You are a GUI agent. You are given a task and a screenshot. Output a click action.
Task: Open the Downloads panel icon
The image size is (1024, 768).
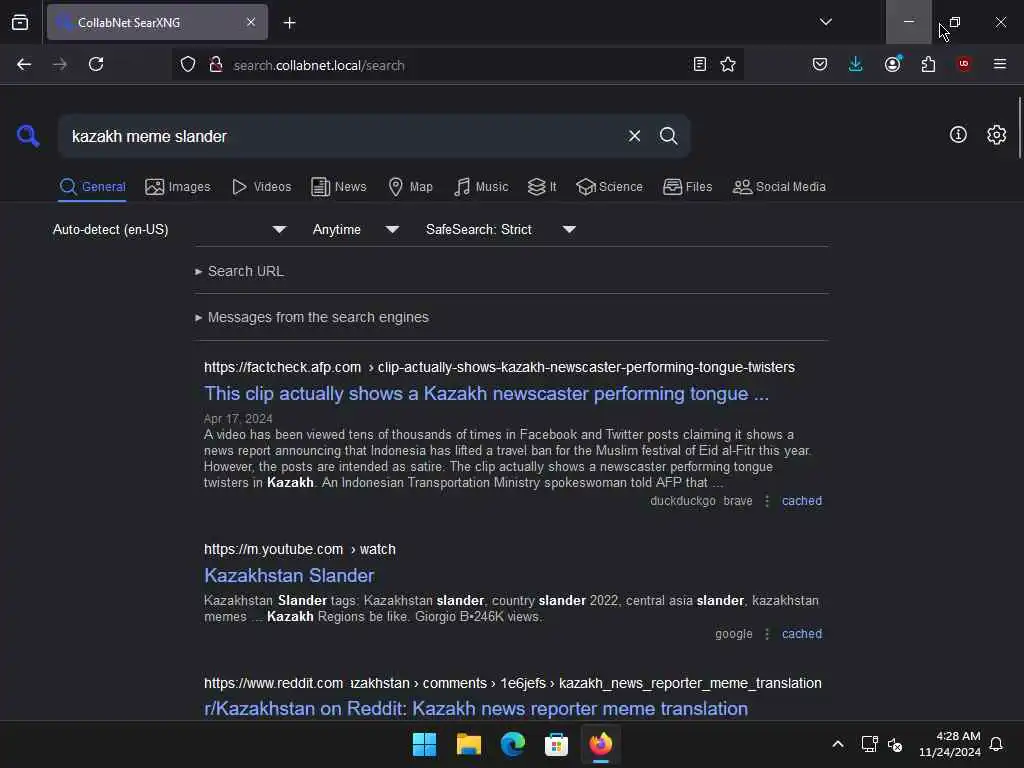tap(856, 64)
